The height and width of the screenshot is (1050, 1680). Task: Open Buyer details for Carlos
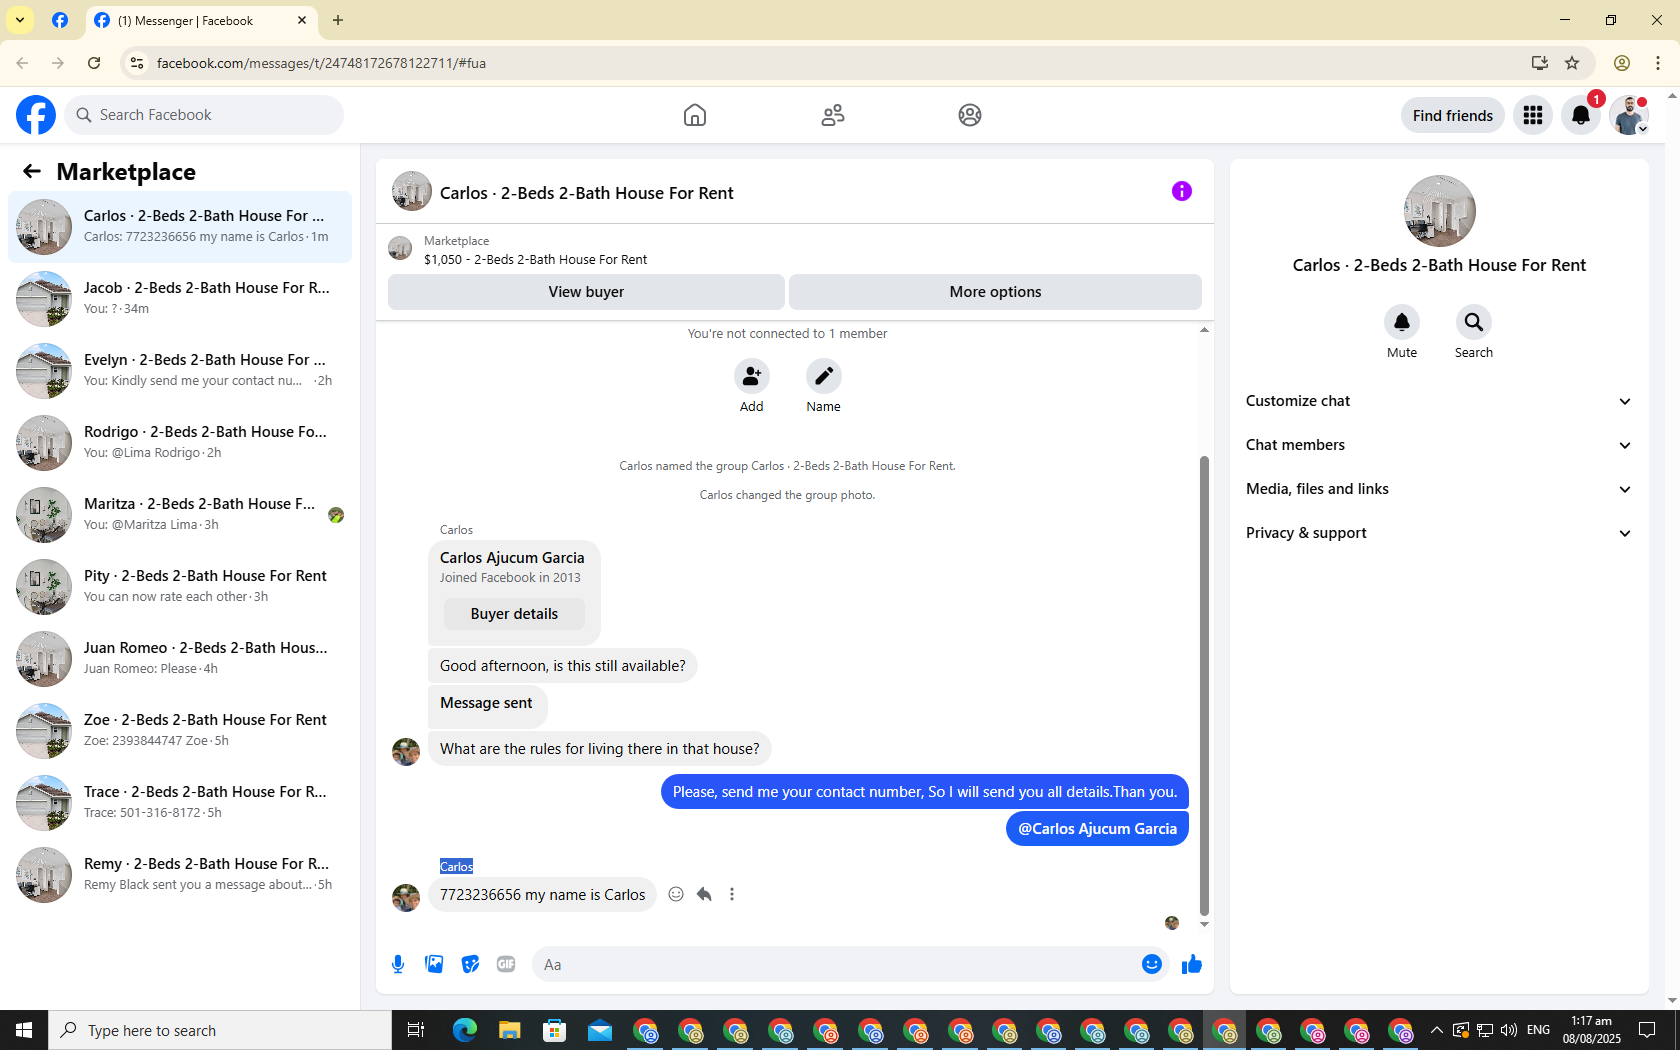[514, 614]
